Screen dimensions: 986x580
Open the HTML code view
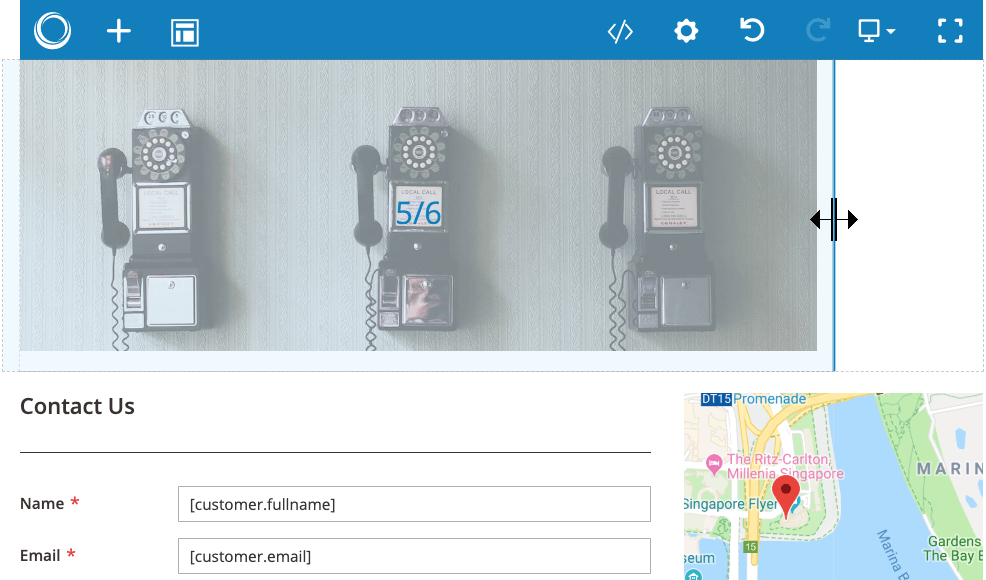coord(620,32)
